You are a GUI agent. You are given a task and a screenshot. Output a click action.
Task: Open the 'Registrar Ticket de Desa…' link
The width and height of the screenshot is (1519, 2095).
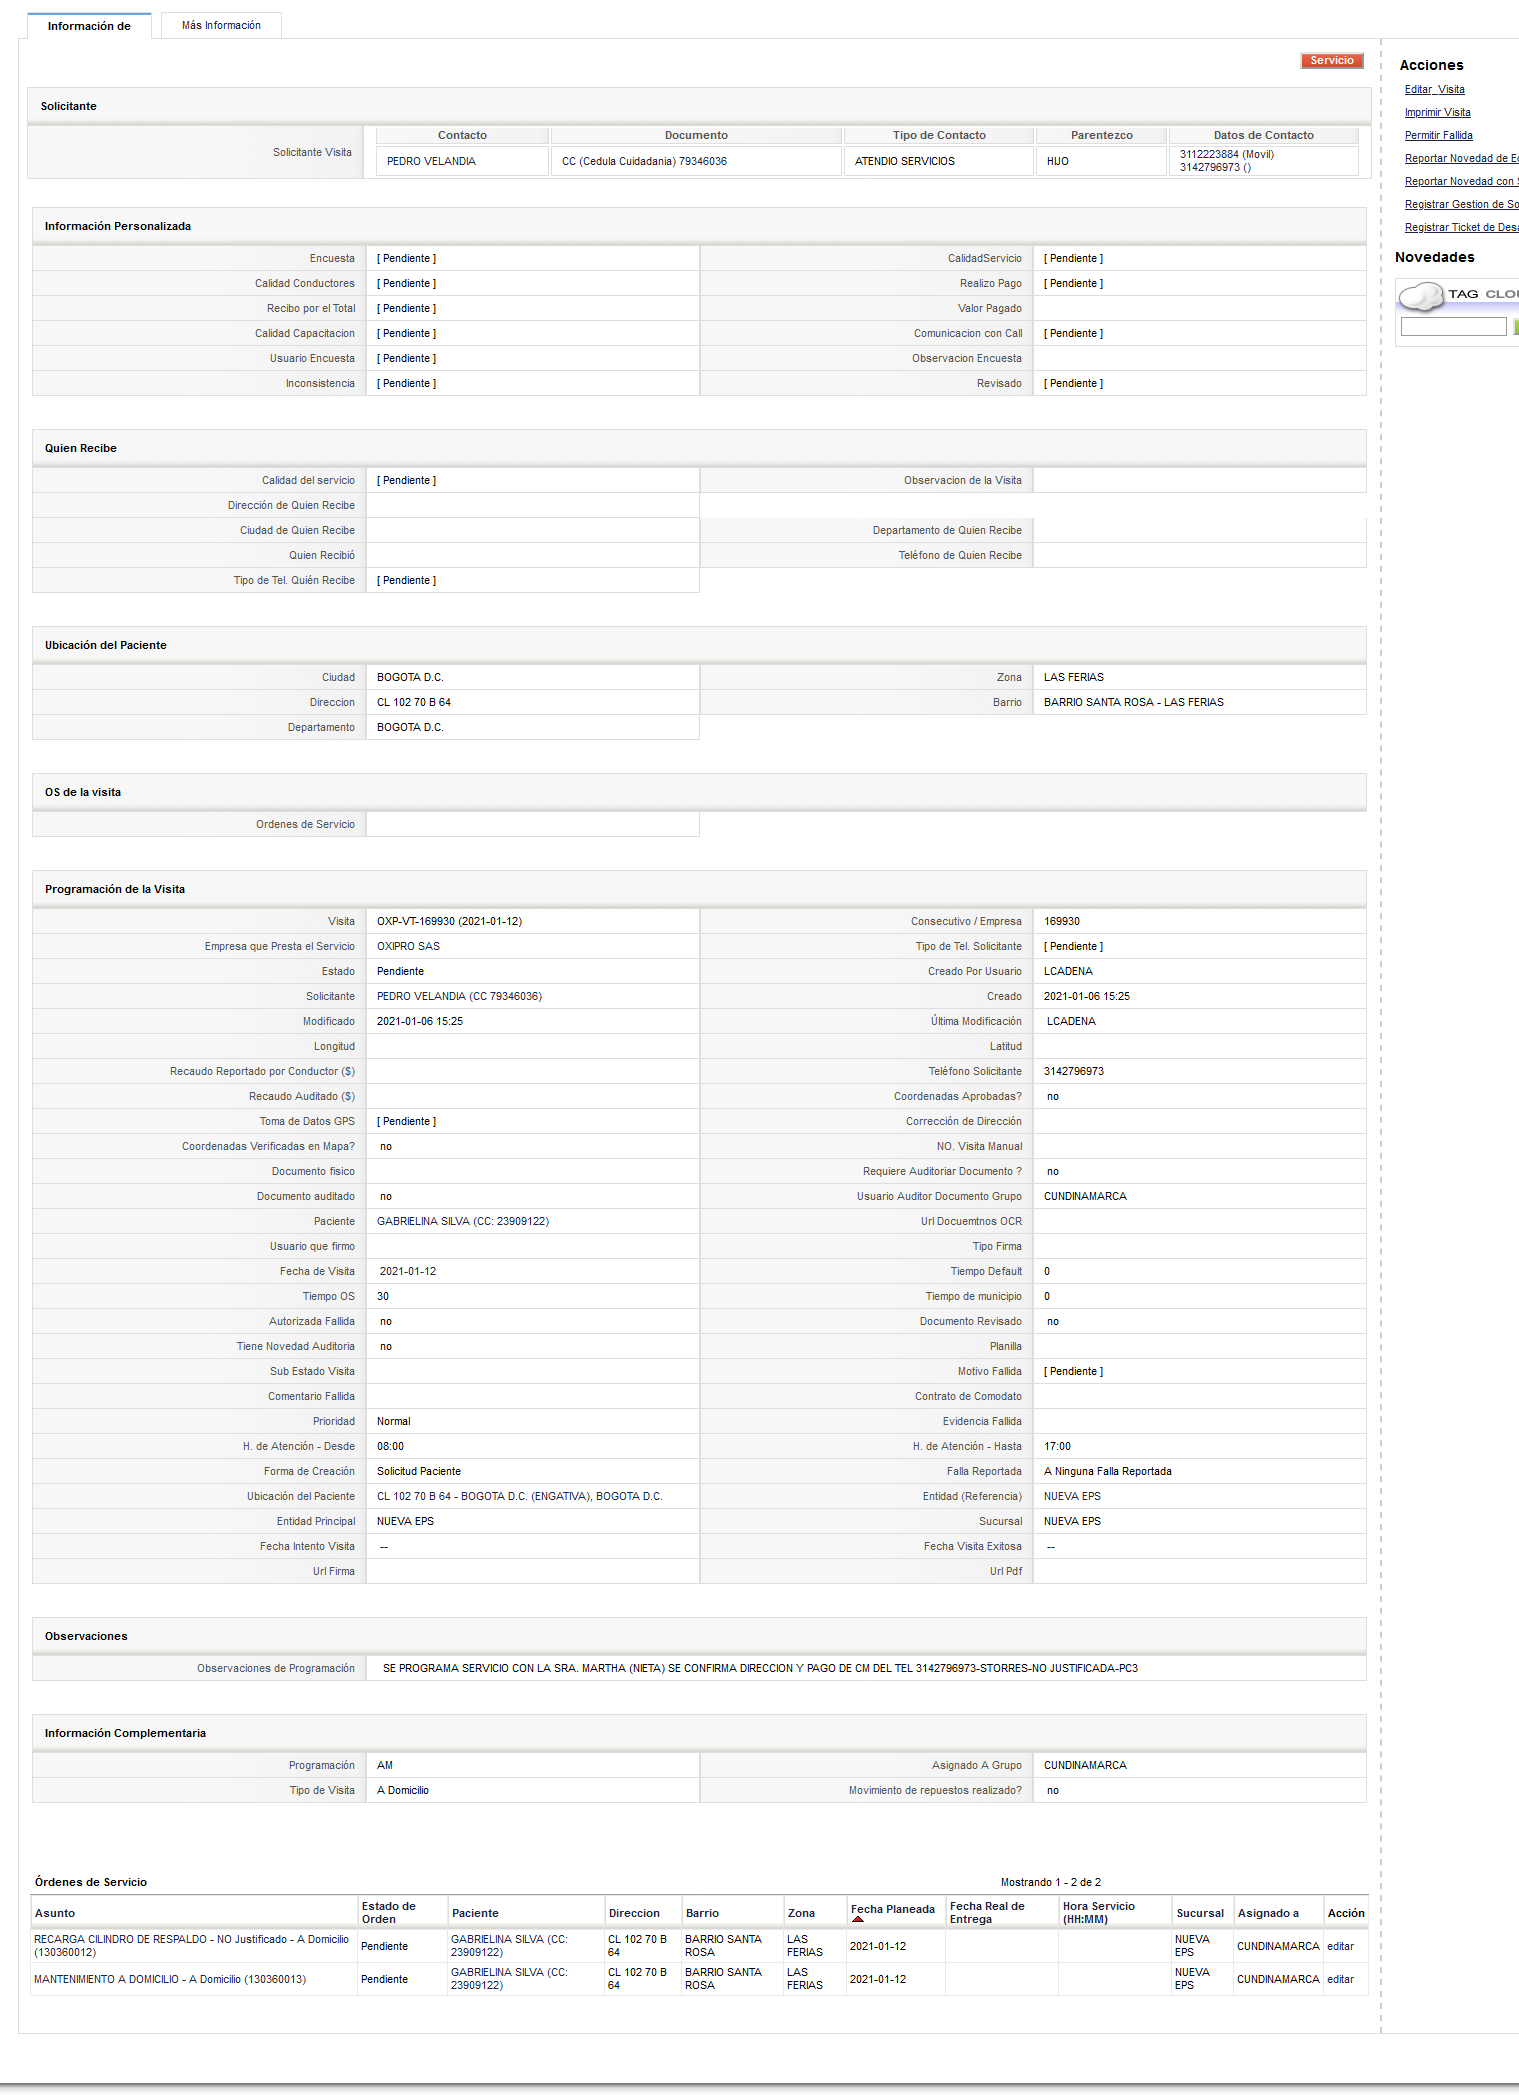1461,228
